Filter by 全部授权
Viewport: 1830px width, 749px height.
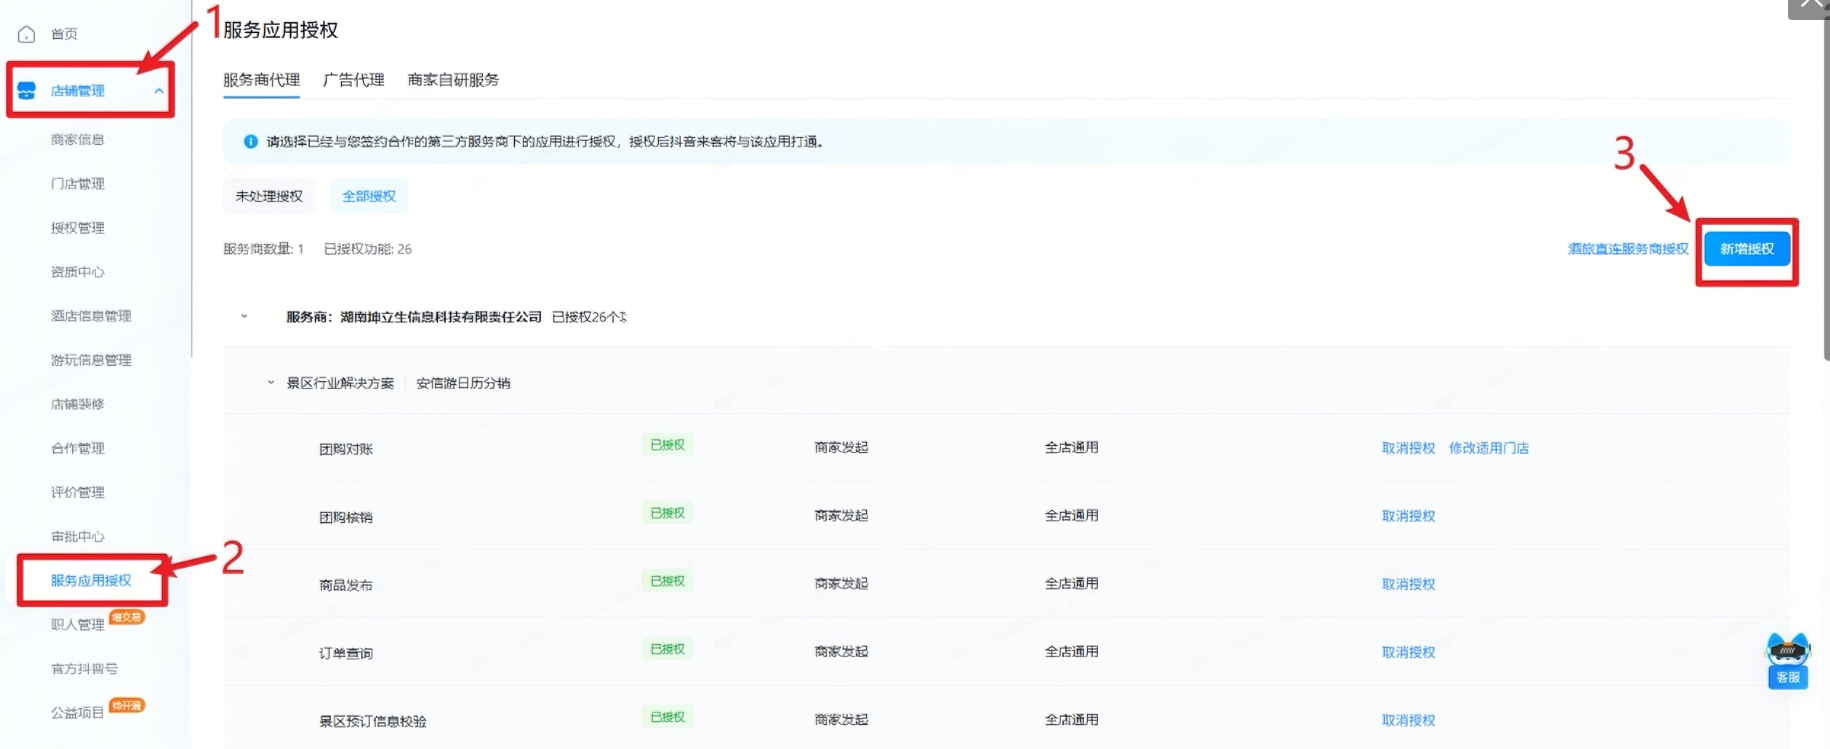click(369, 196)
